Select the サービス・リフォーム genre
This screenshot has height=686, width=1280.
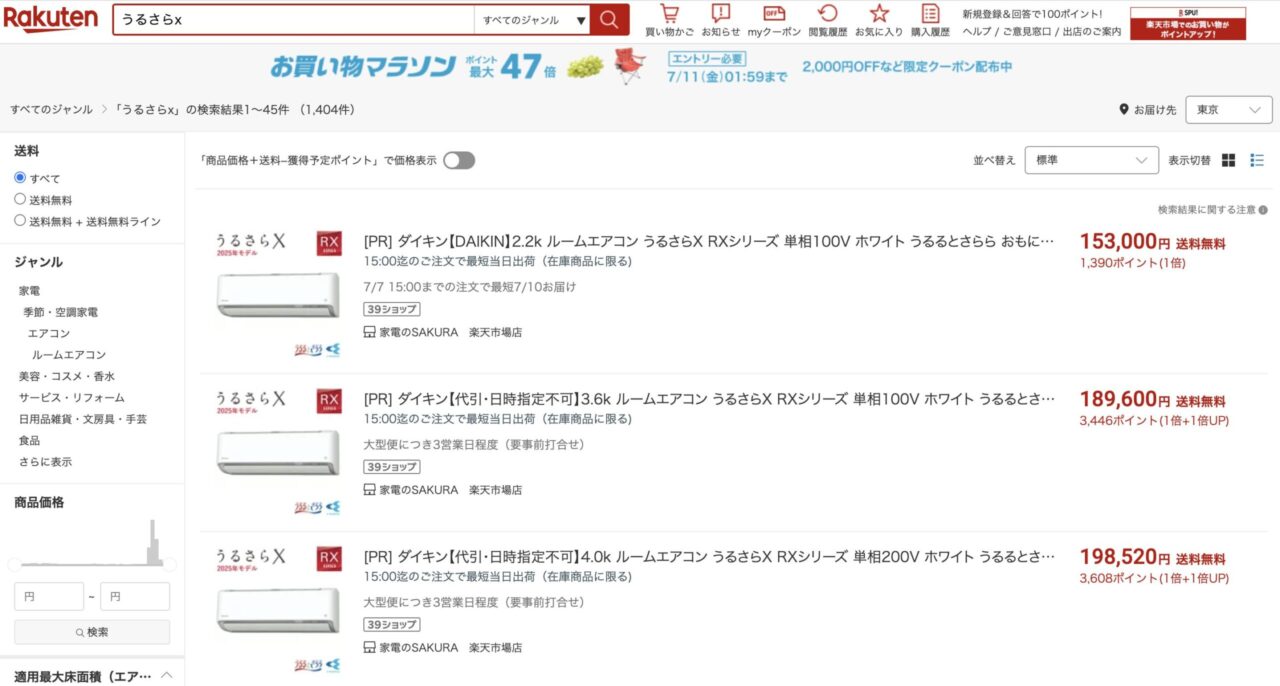[71, 398]
